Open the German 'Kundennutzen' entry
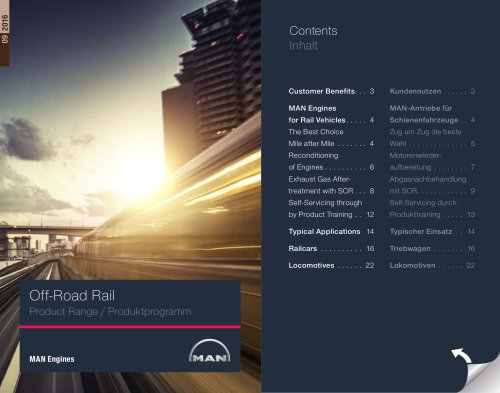 coord(432,91)
